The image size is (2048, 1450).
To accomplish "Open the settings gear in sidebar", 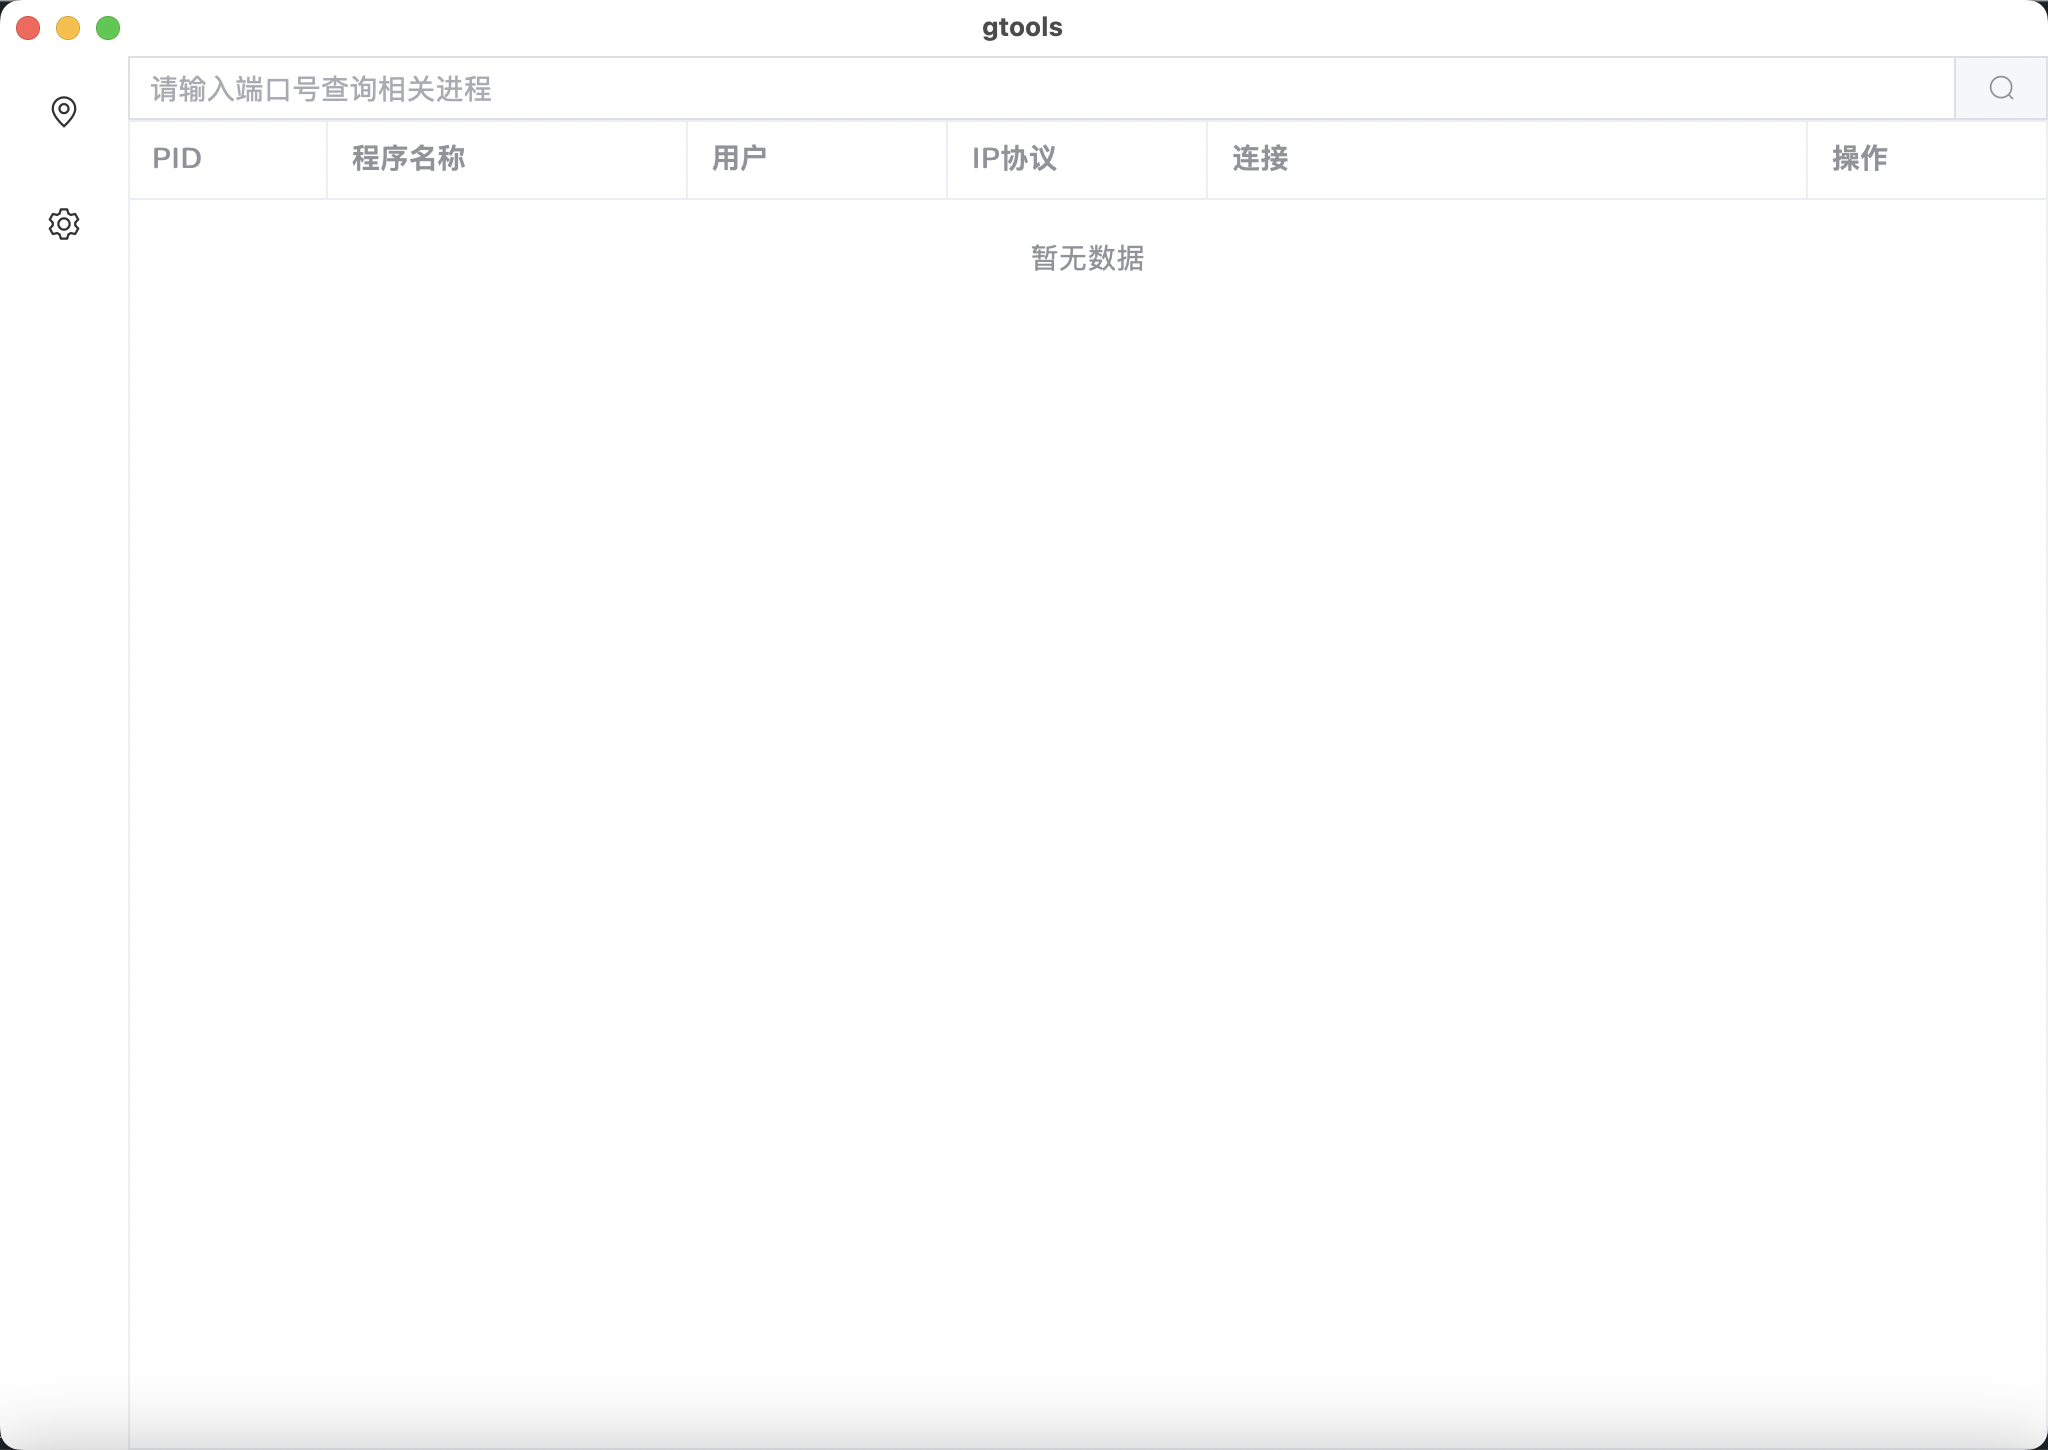I will click(x=64, y=224).
